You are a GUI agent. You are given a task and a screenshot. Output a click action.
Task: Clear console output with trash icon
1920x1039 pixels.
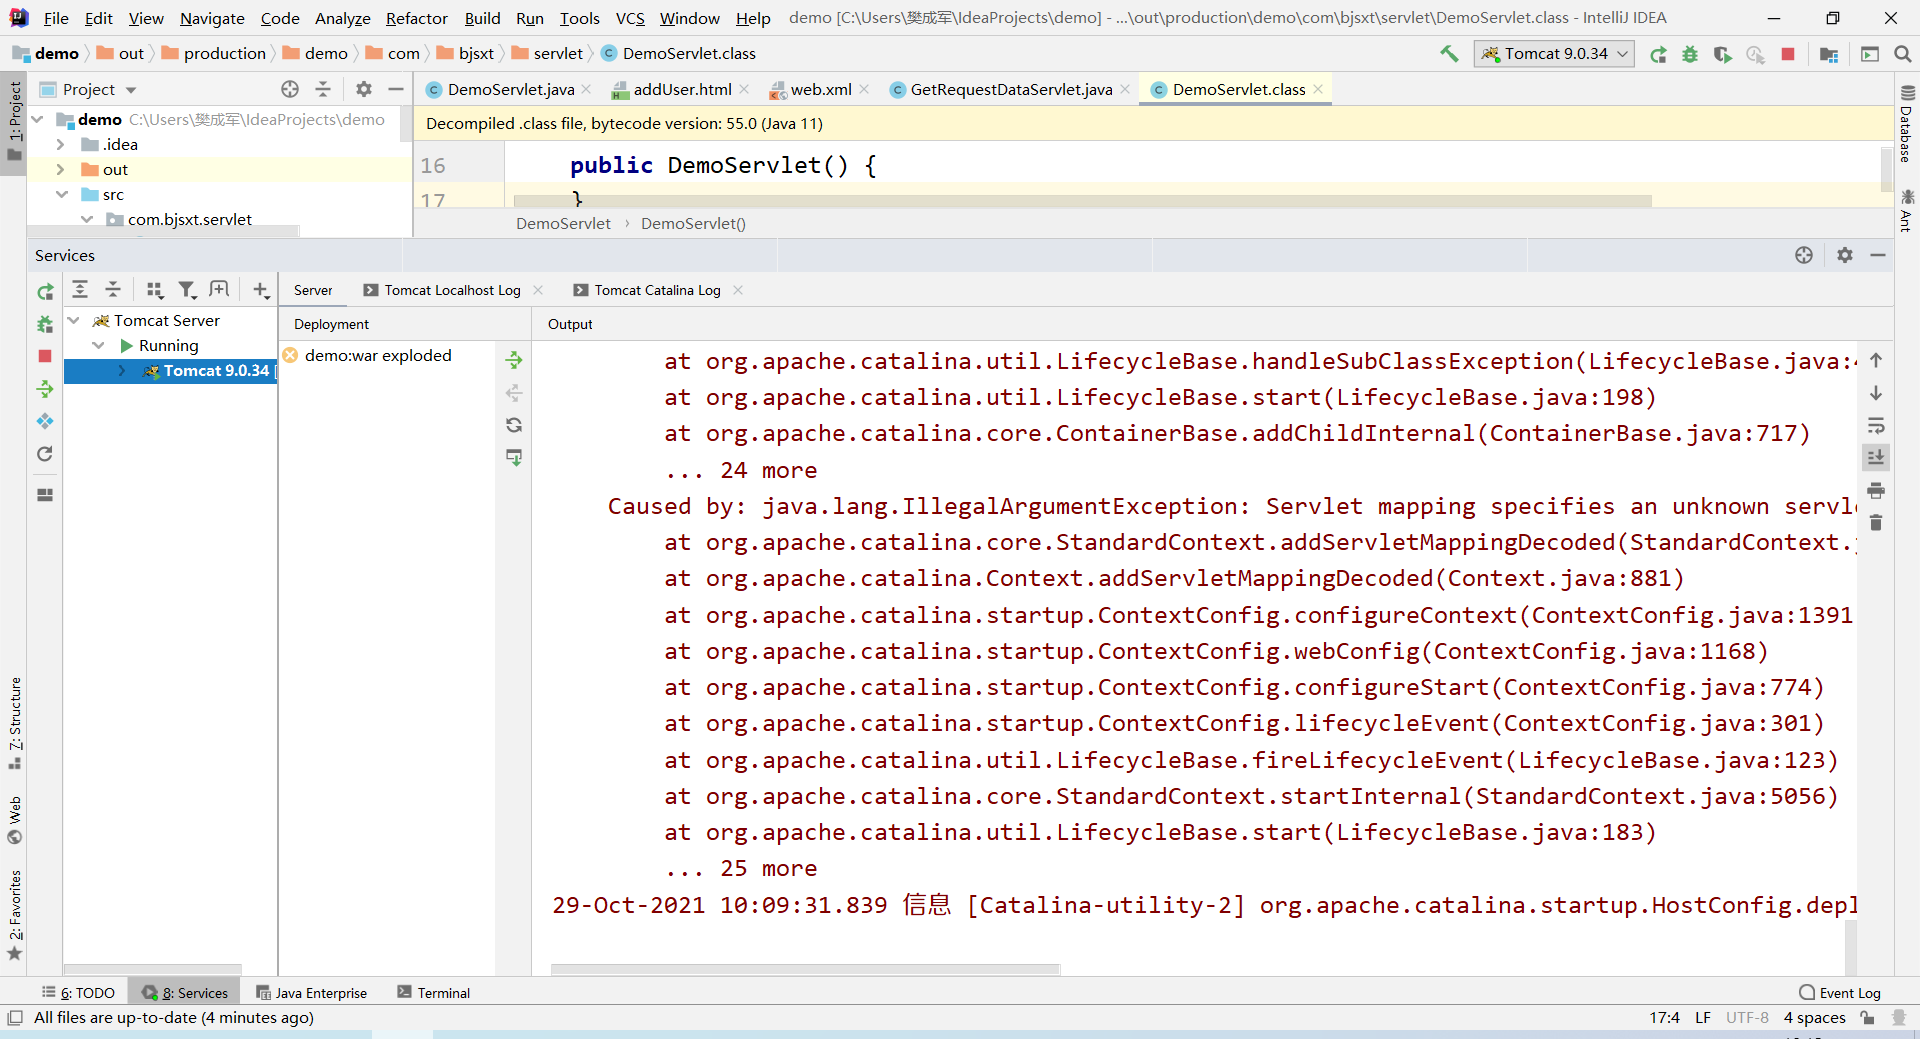1876,522
